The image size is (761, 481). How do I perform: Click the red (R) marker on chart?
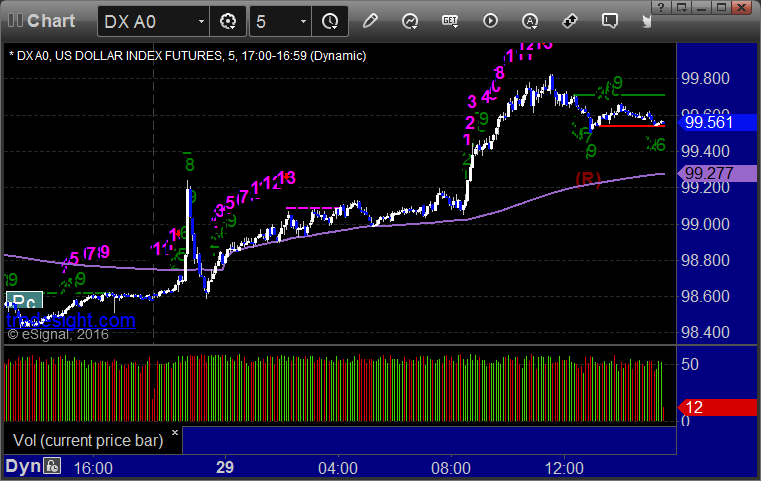point(588,180)
